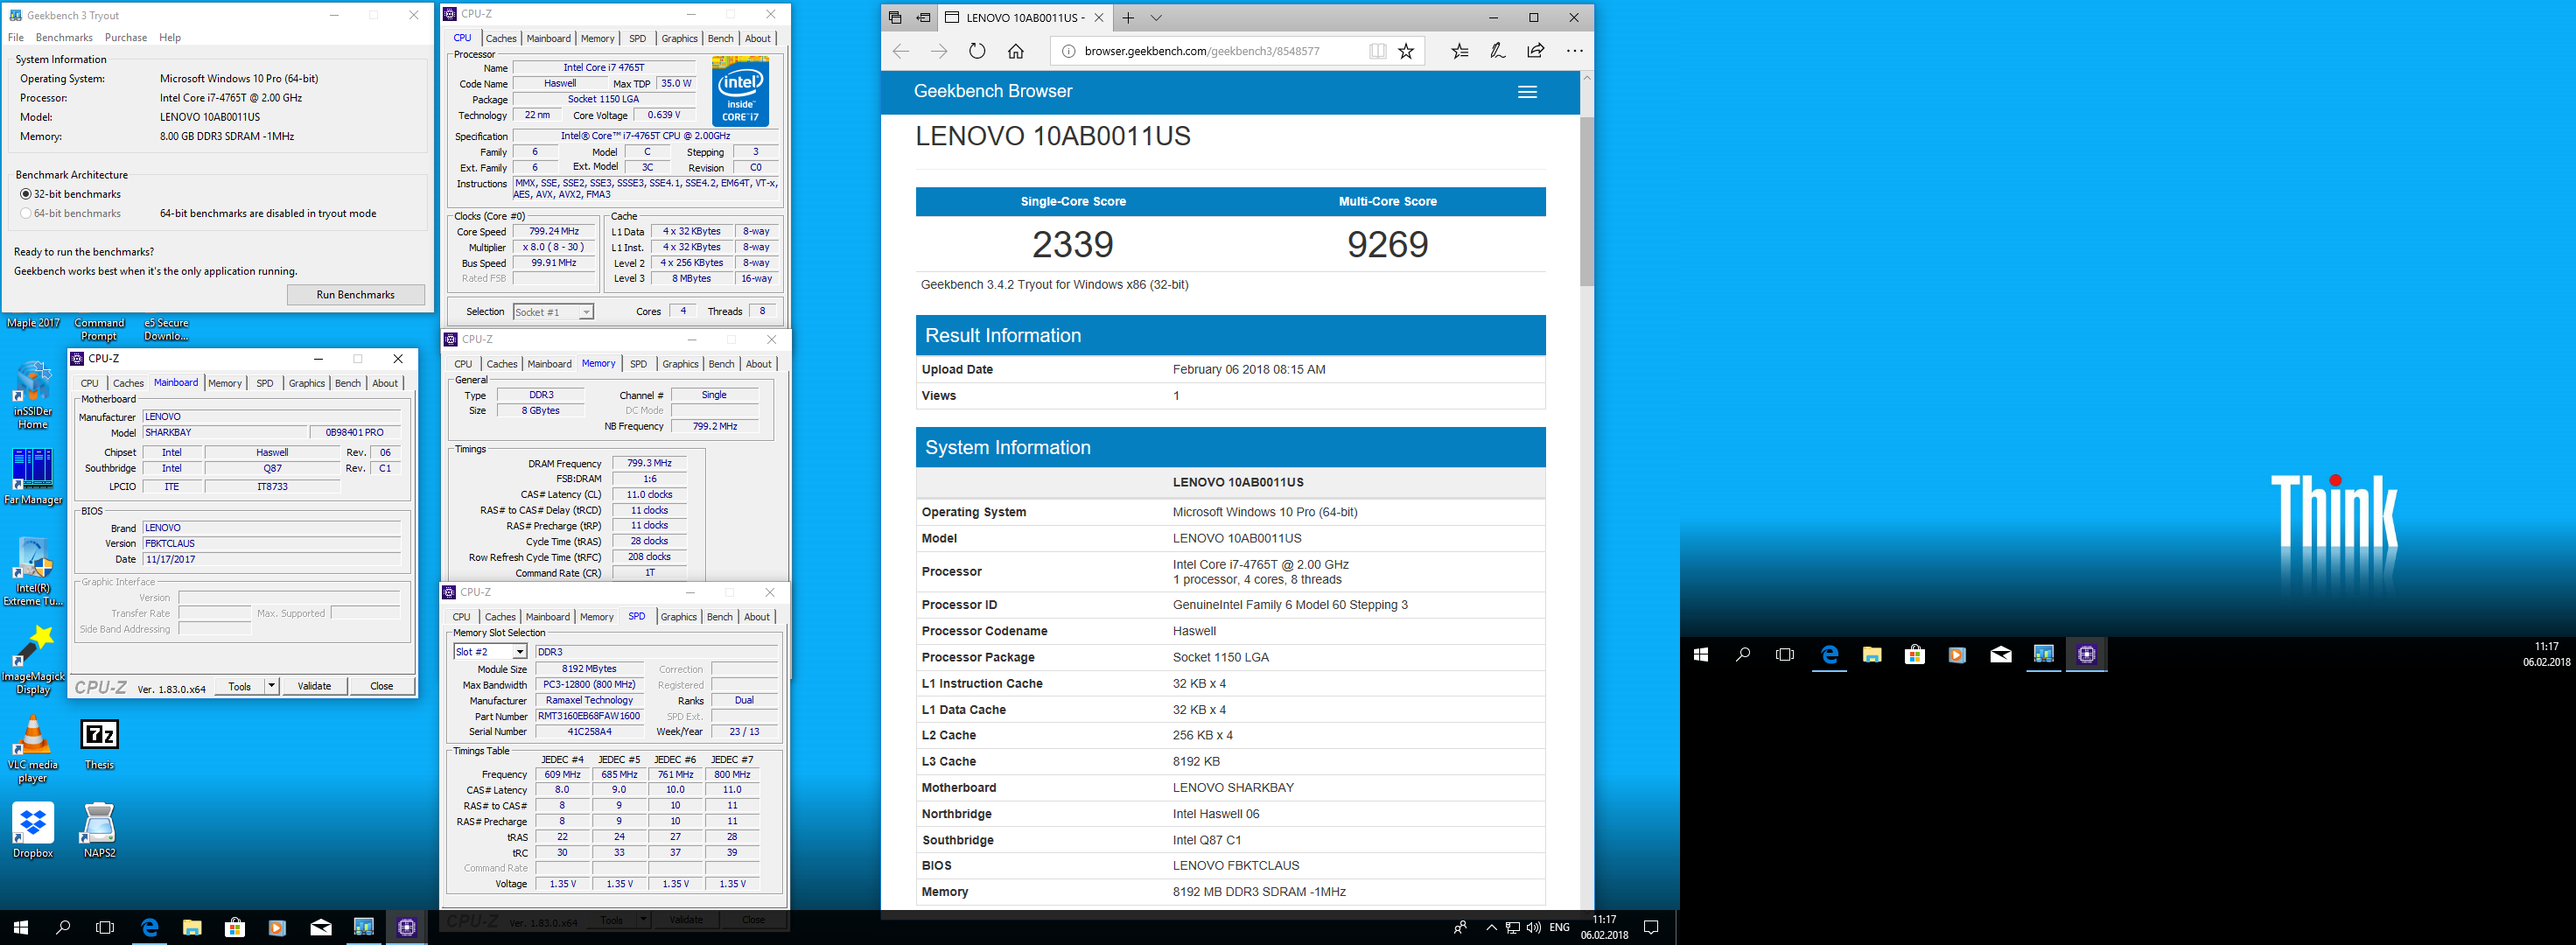Click the Edge page vertical scrollbar thumb
2576x945 pixels.
(x=1586, y=201)
